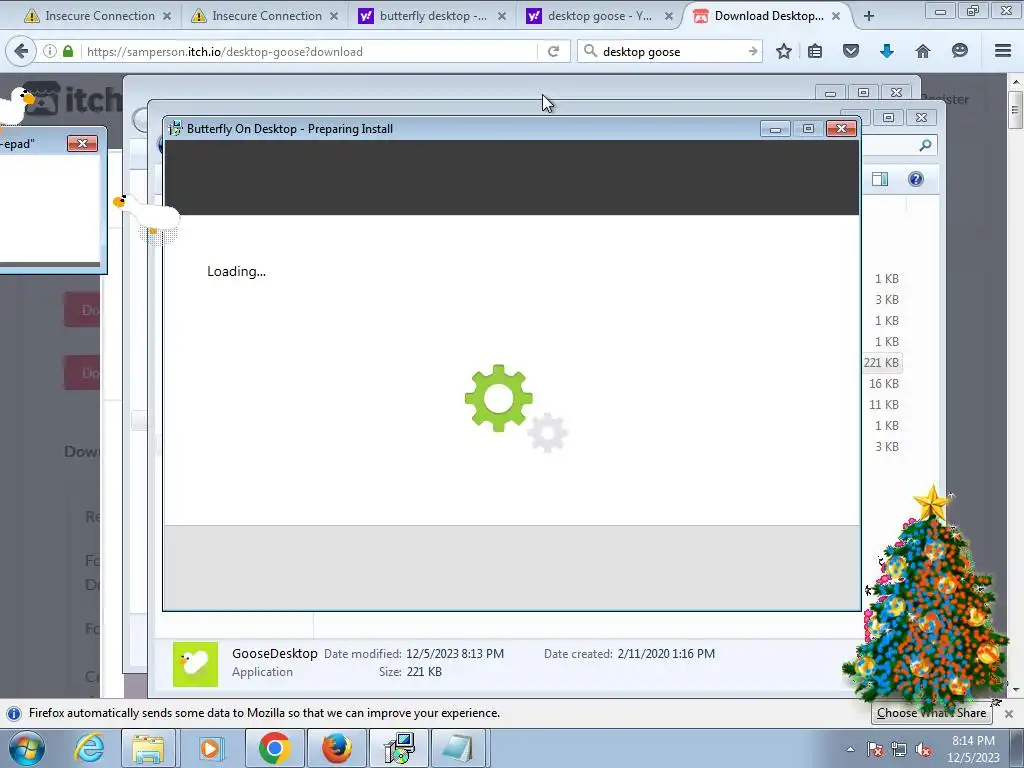Image resolution: width=1024 pixels, height=768 pixels.
Task: Go to Firefox home page icon
Action: 922,51
